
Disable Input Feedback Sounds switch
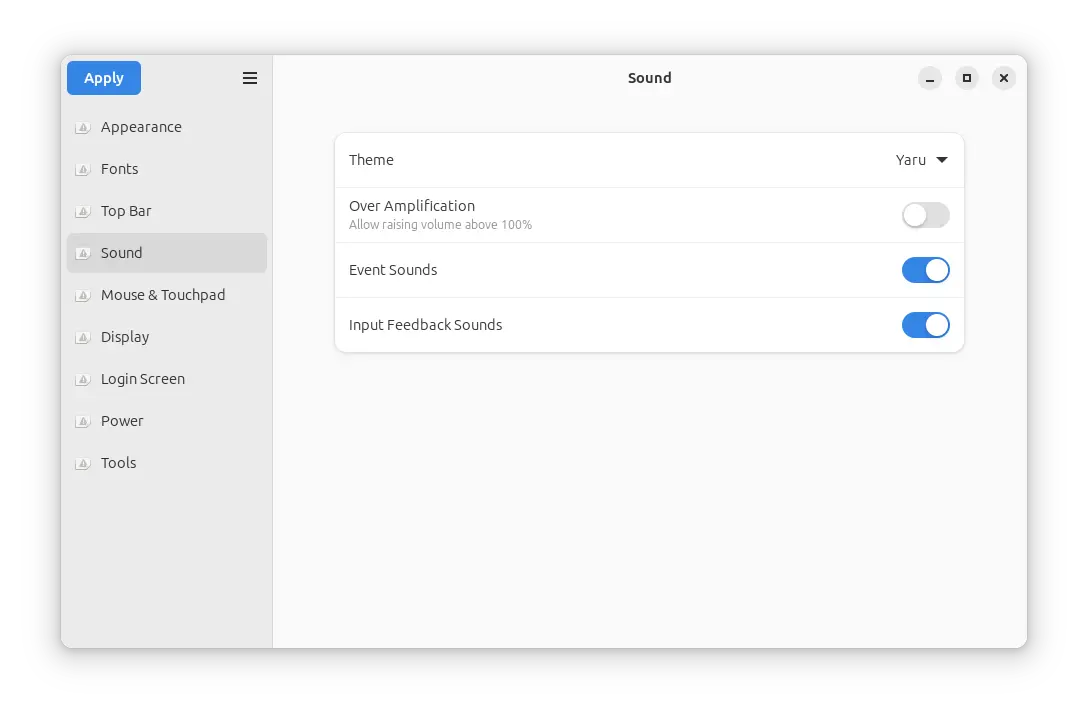pos(925,325)
